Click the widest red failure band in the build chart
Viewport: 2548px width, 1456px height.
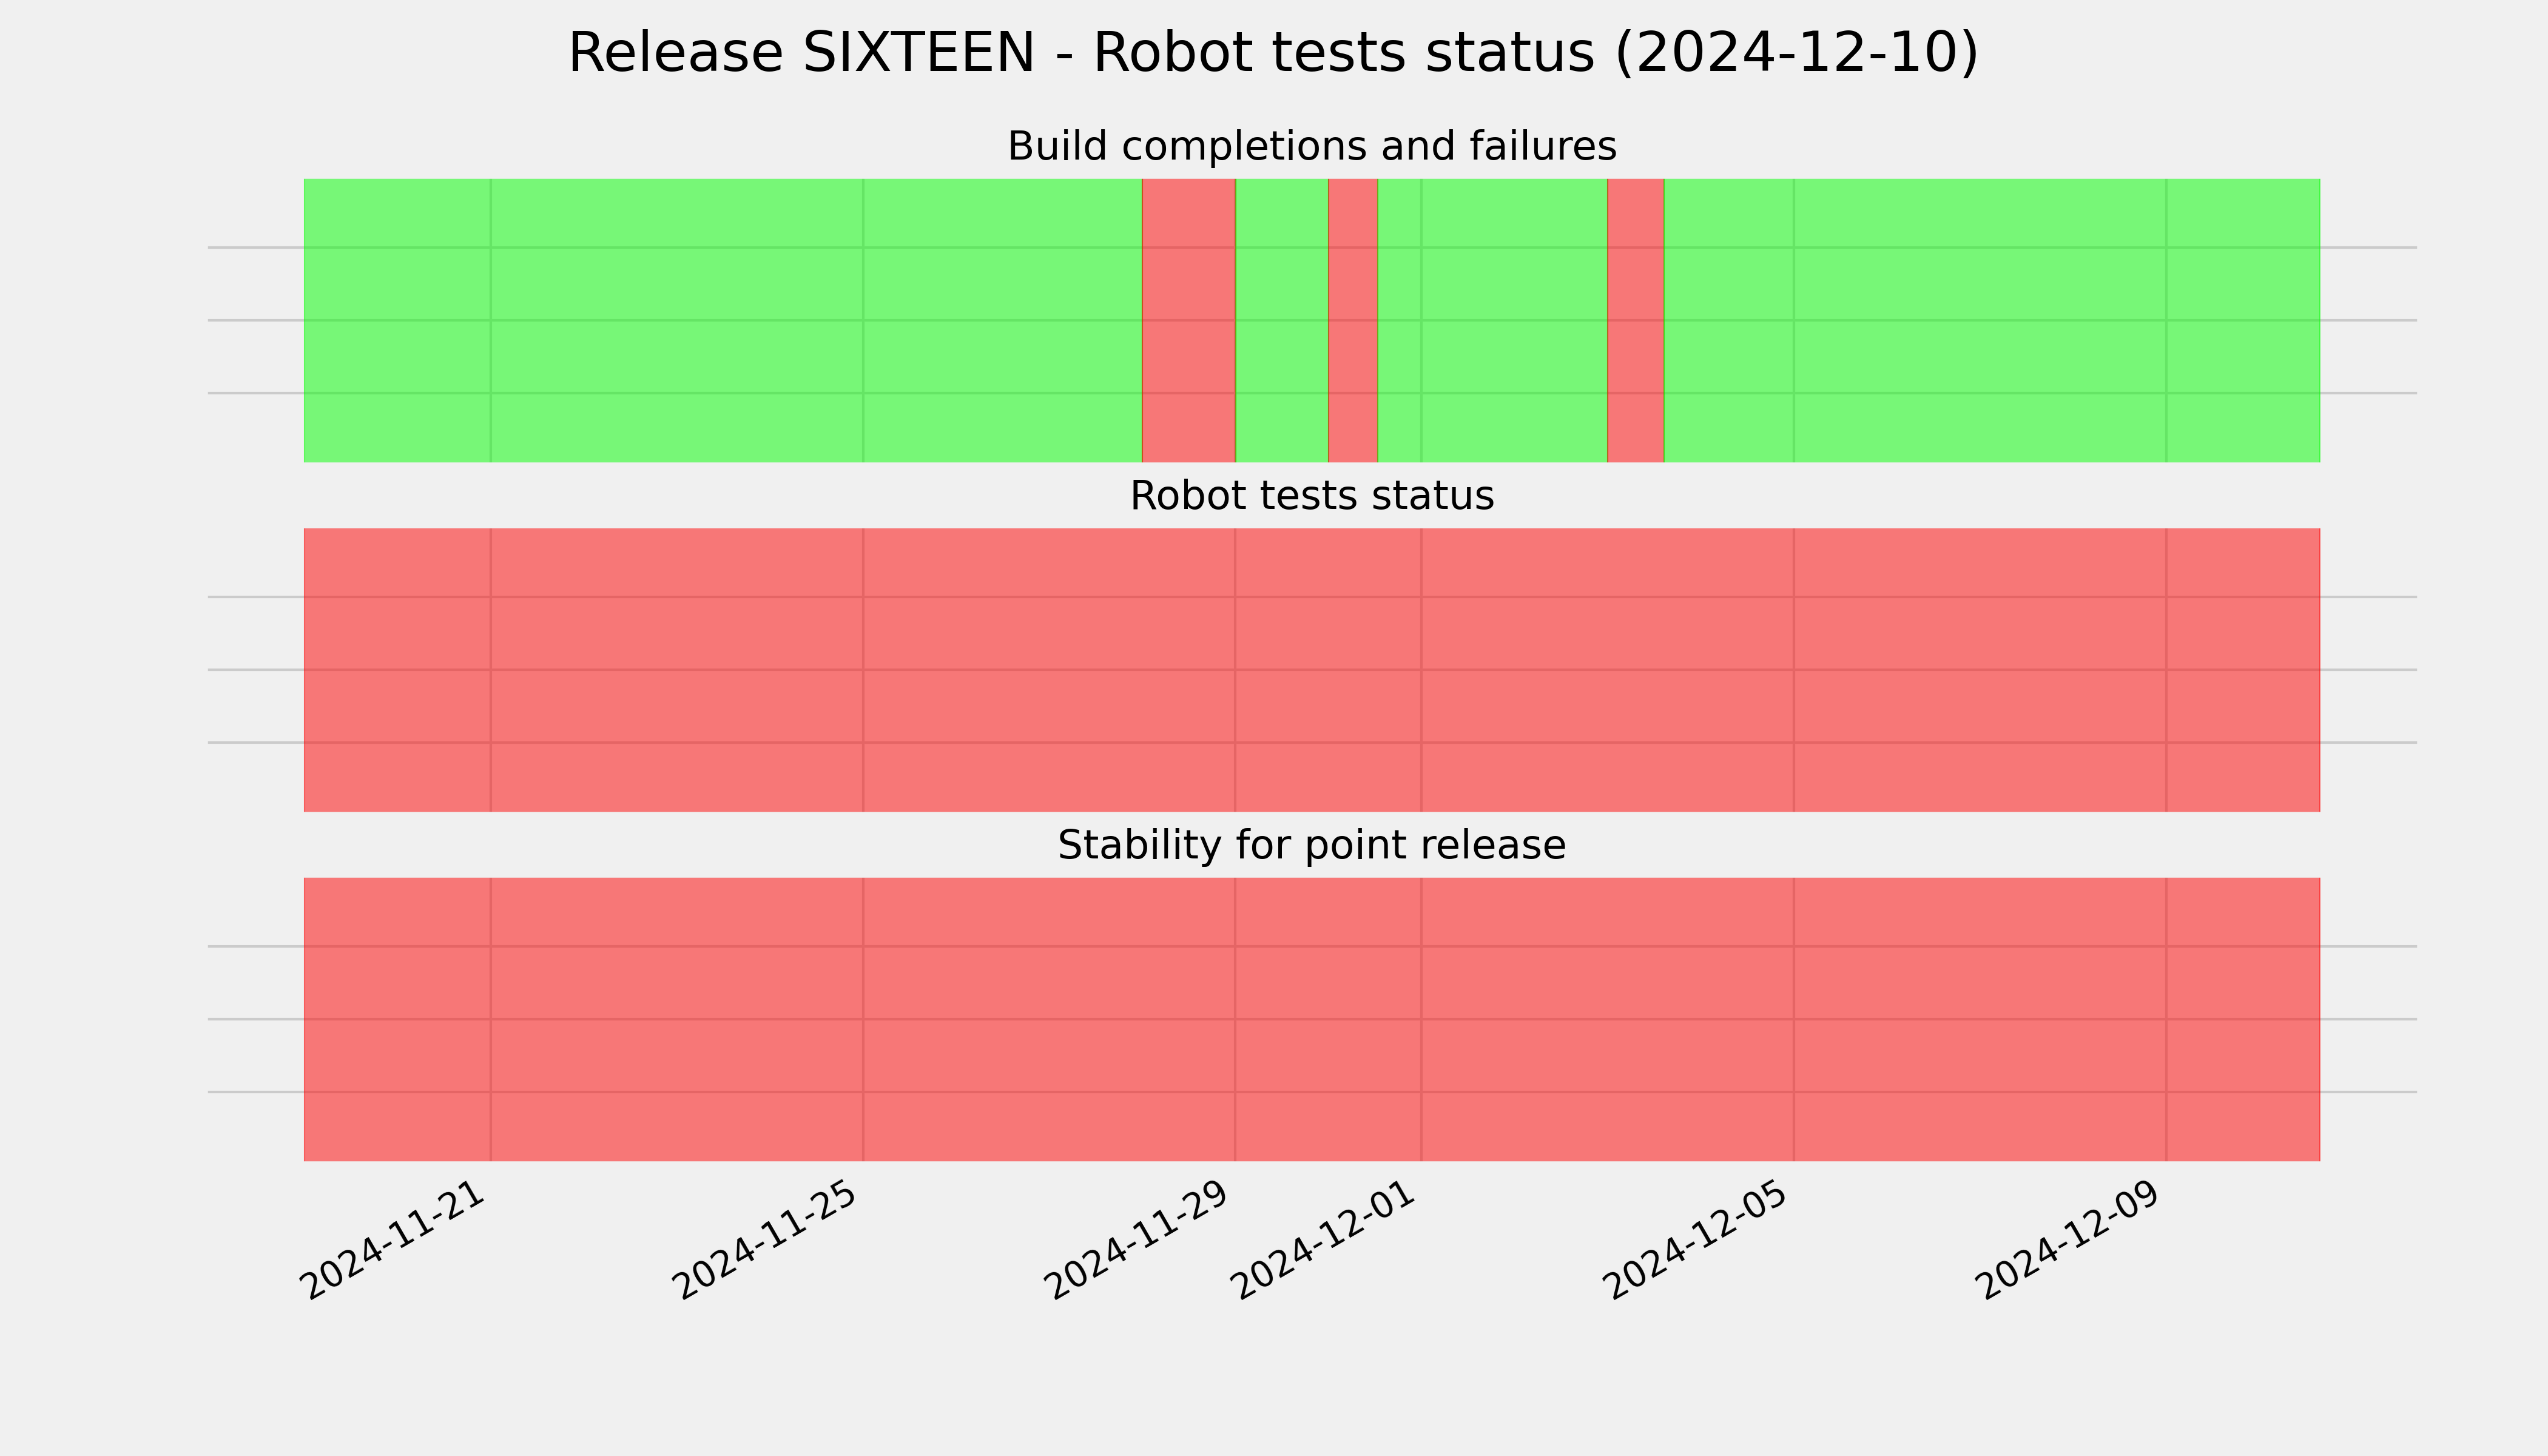[x=1189, y=320]
